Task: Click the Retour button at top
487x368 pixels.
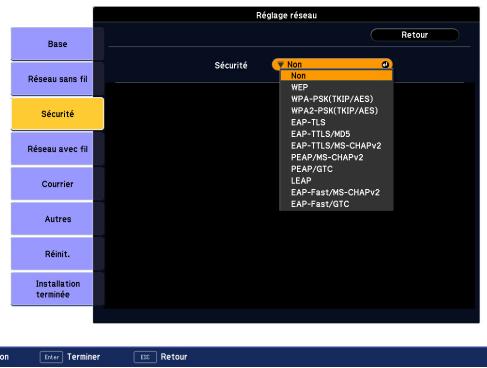Action: pos(414,35)
